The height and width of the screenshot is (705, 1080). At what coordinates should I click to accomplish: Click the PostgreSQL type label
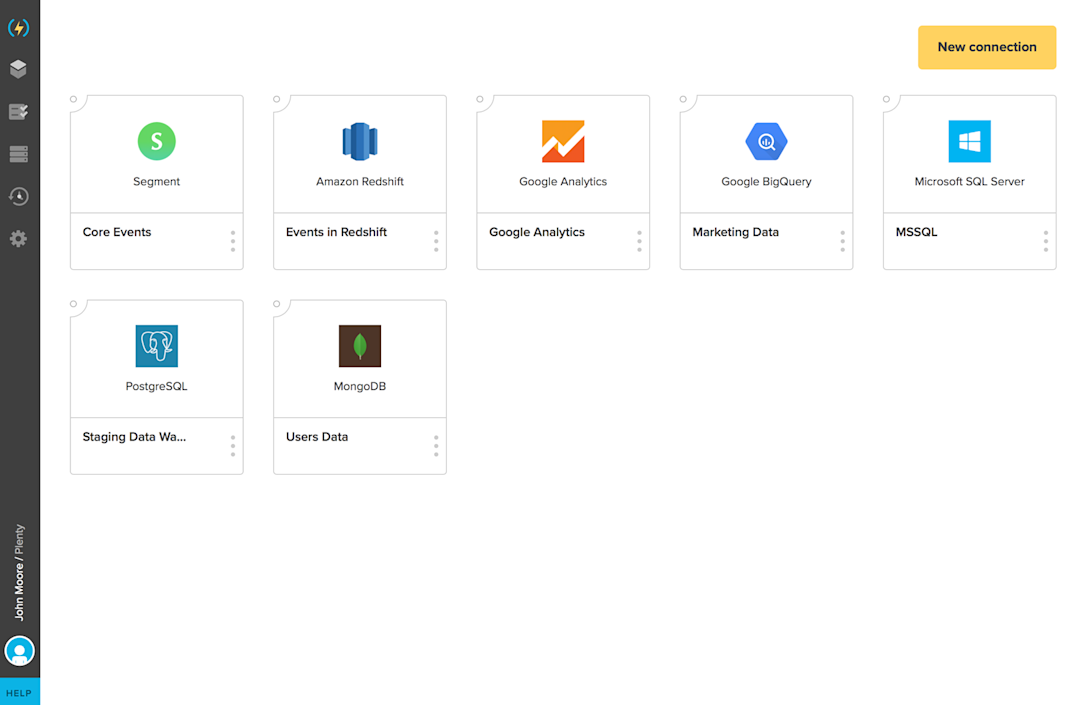[x=156, y=386]
